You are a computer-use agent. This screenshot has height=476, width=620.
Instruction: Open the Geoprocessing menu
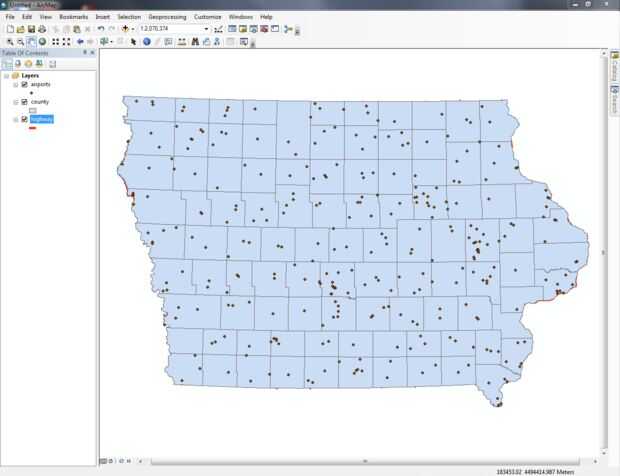(x=167, y=17)
